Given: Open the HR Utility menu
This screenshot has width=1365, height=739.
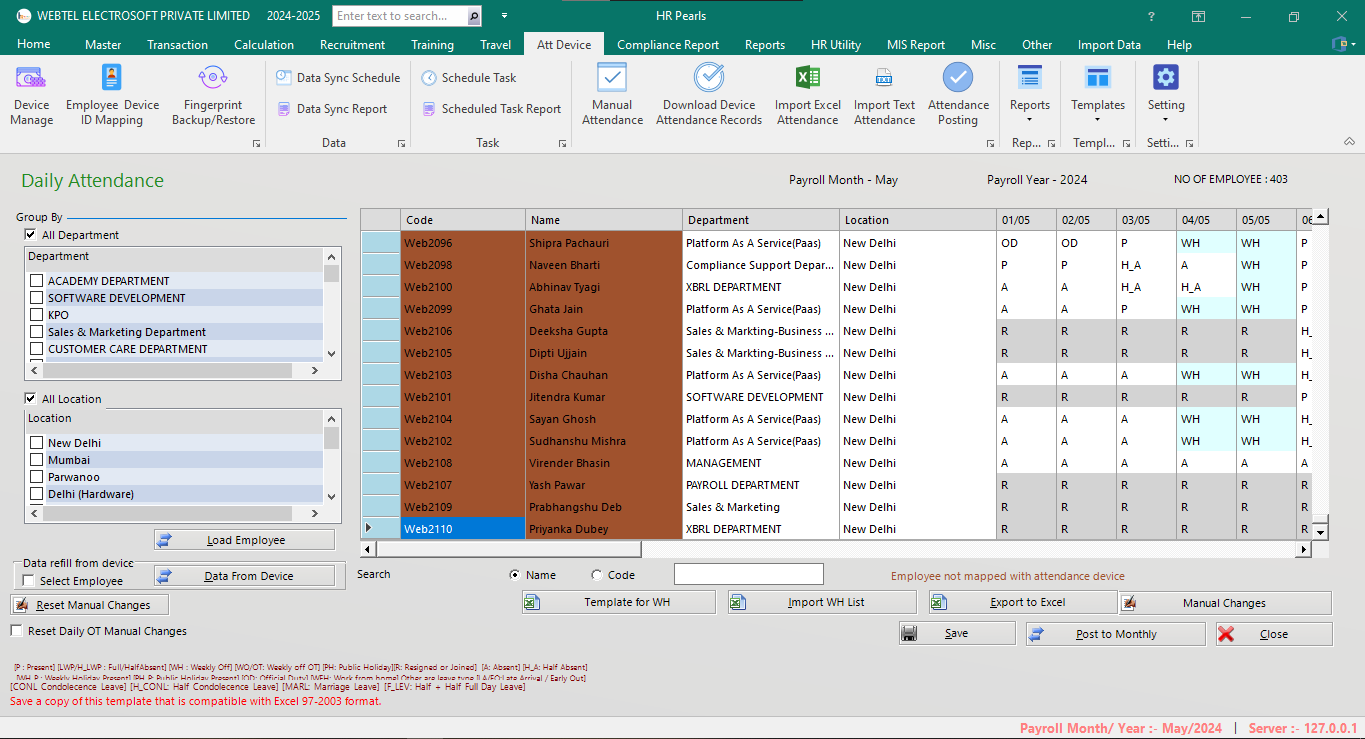Looking at the screenshot, I should [x=836, y=44].
